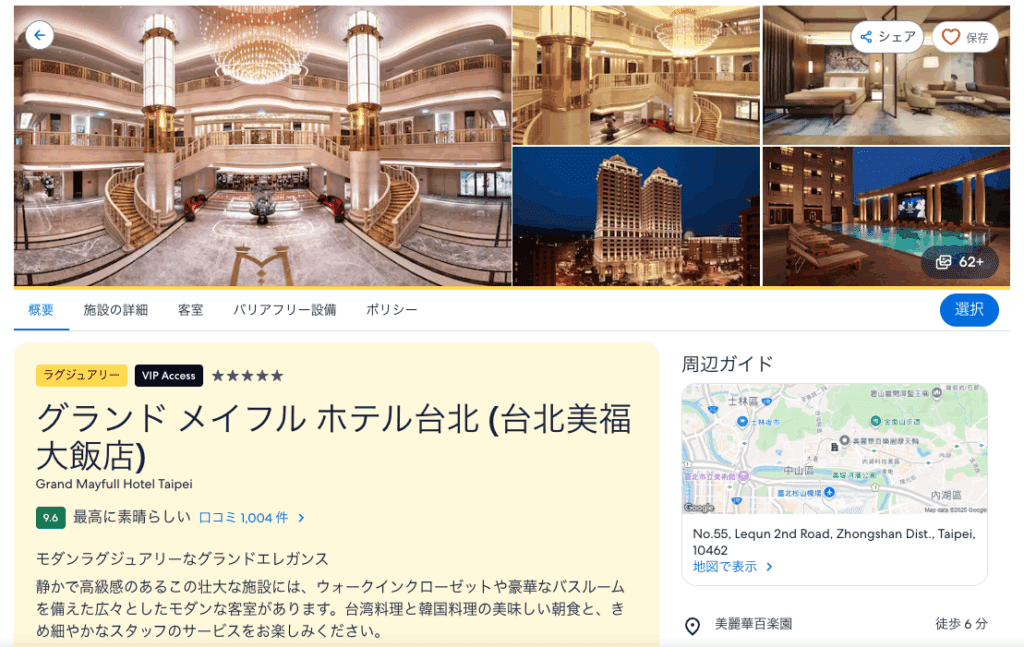Expand the map via the 地図で表示 chevron

click(769, 567)
